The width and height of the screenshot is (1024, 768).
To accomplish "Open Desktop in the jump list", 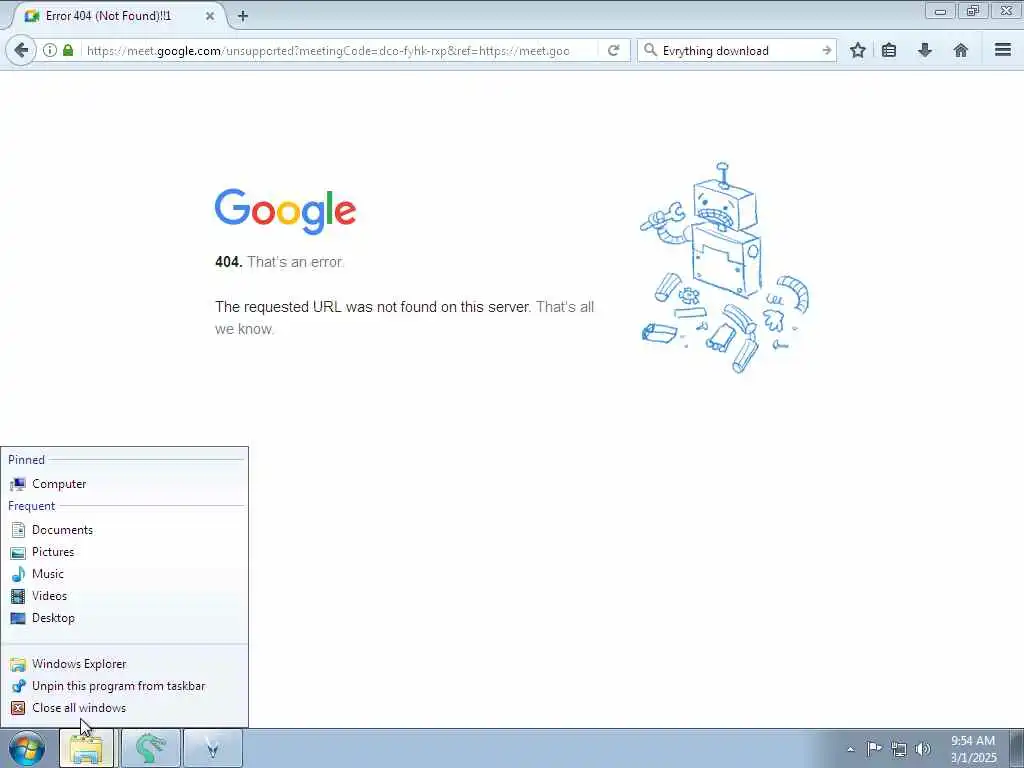I will (124, 618).
